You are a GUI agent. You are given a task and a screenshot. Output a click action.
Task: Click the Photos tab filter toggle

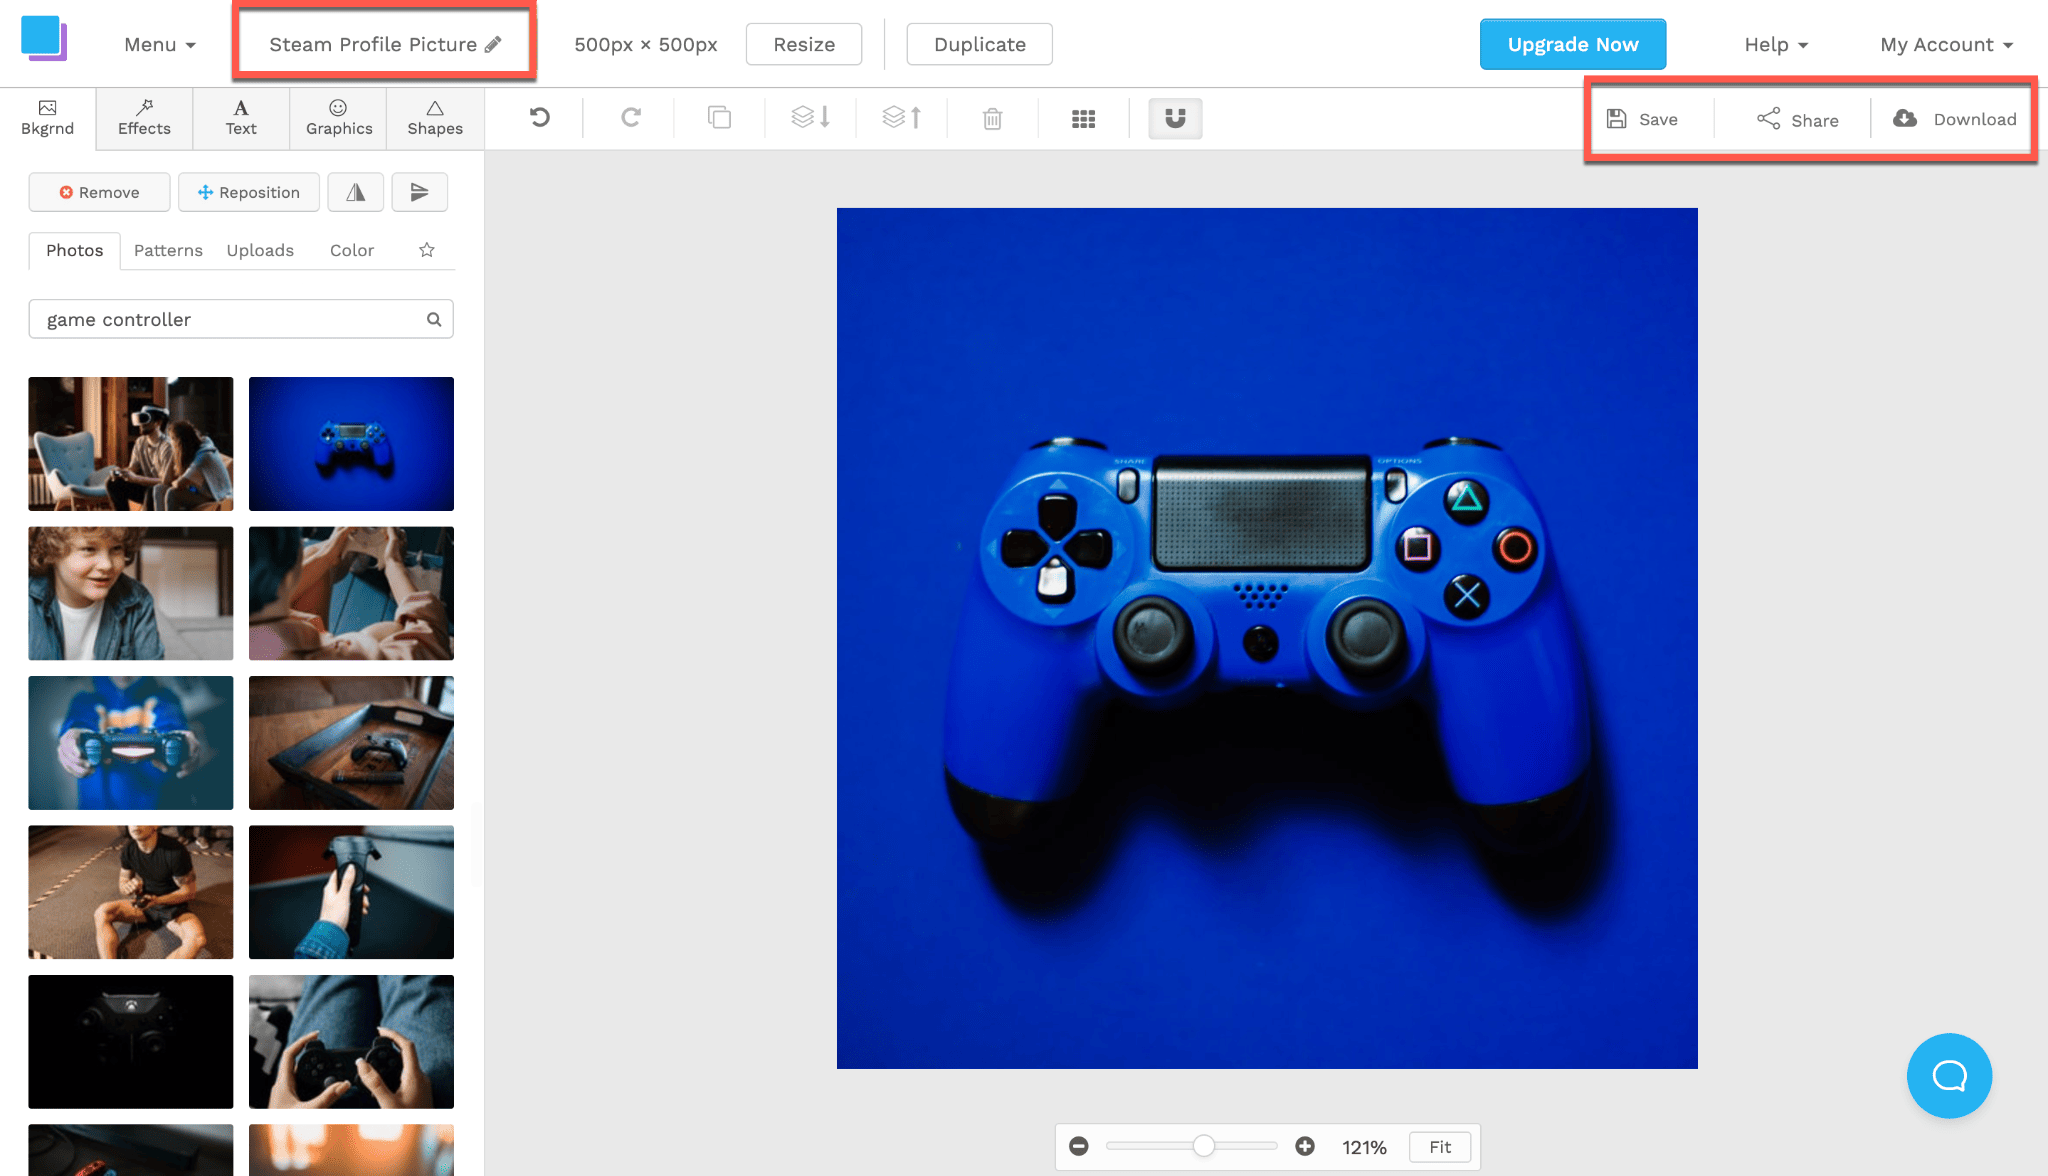(x=73, y=250)
